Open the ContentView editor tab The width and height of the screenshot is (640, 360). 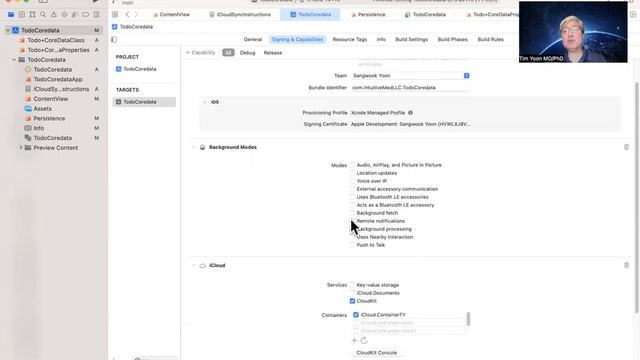(x=171, y=15)
